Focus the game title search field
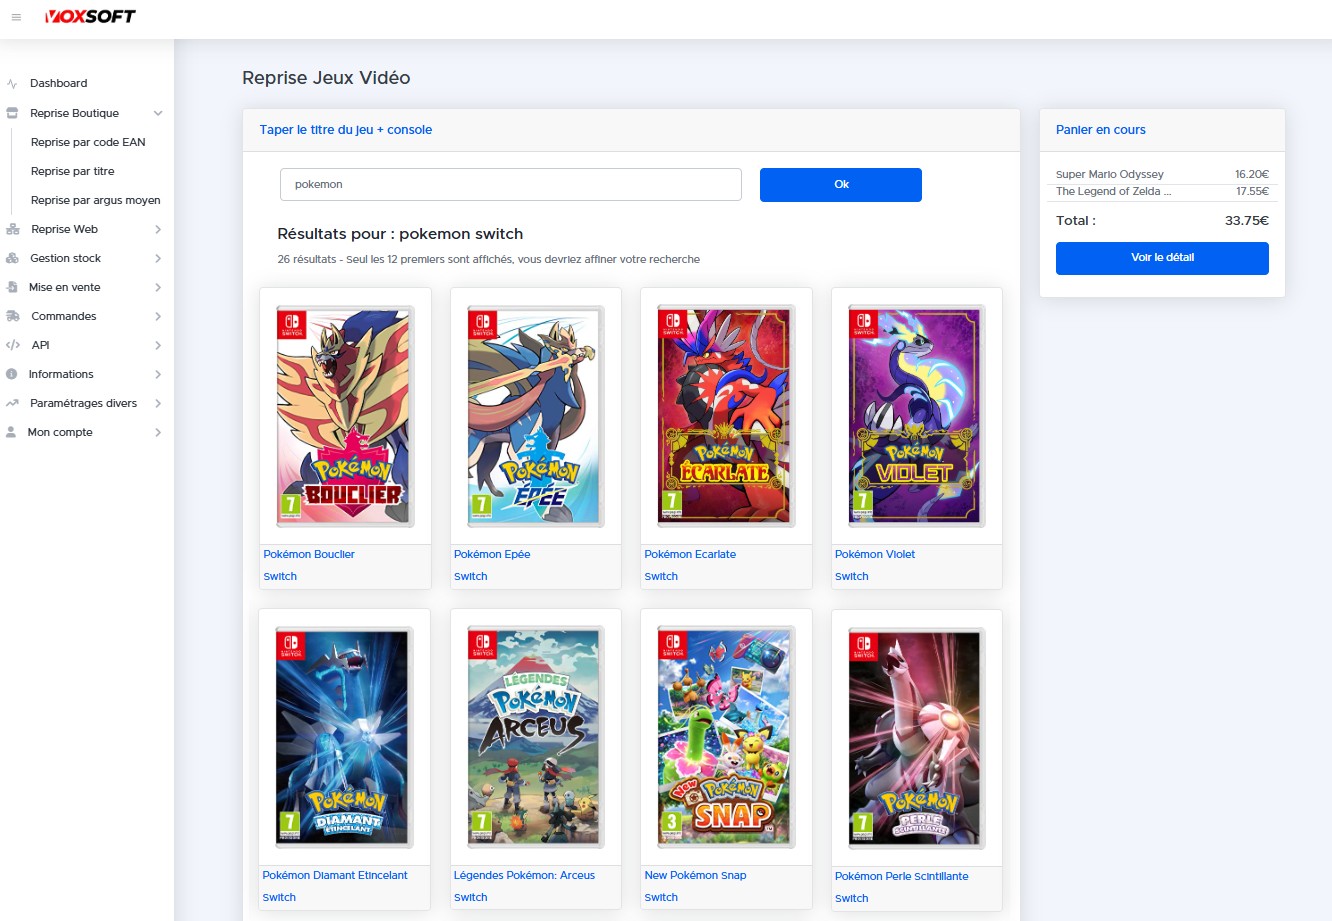This screenshot has height=921, width=1332. [510, 184]
